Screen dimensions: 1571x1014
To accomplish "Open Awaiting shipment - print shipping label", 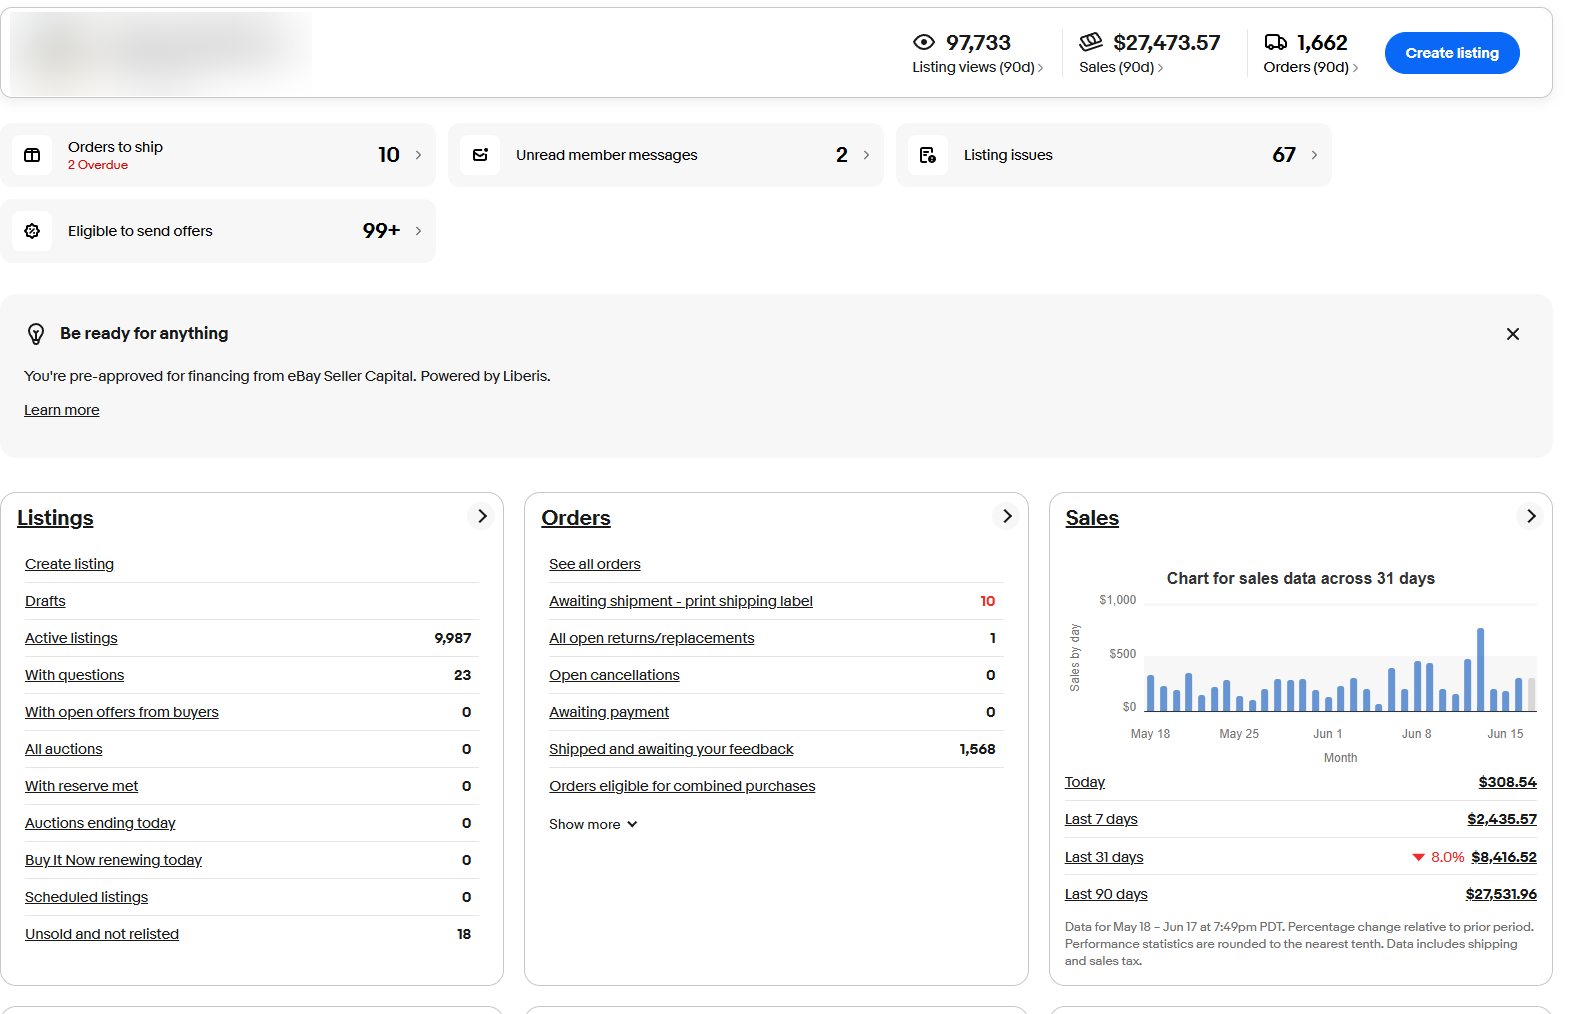I will (x=681, y=601).
